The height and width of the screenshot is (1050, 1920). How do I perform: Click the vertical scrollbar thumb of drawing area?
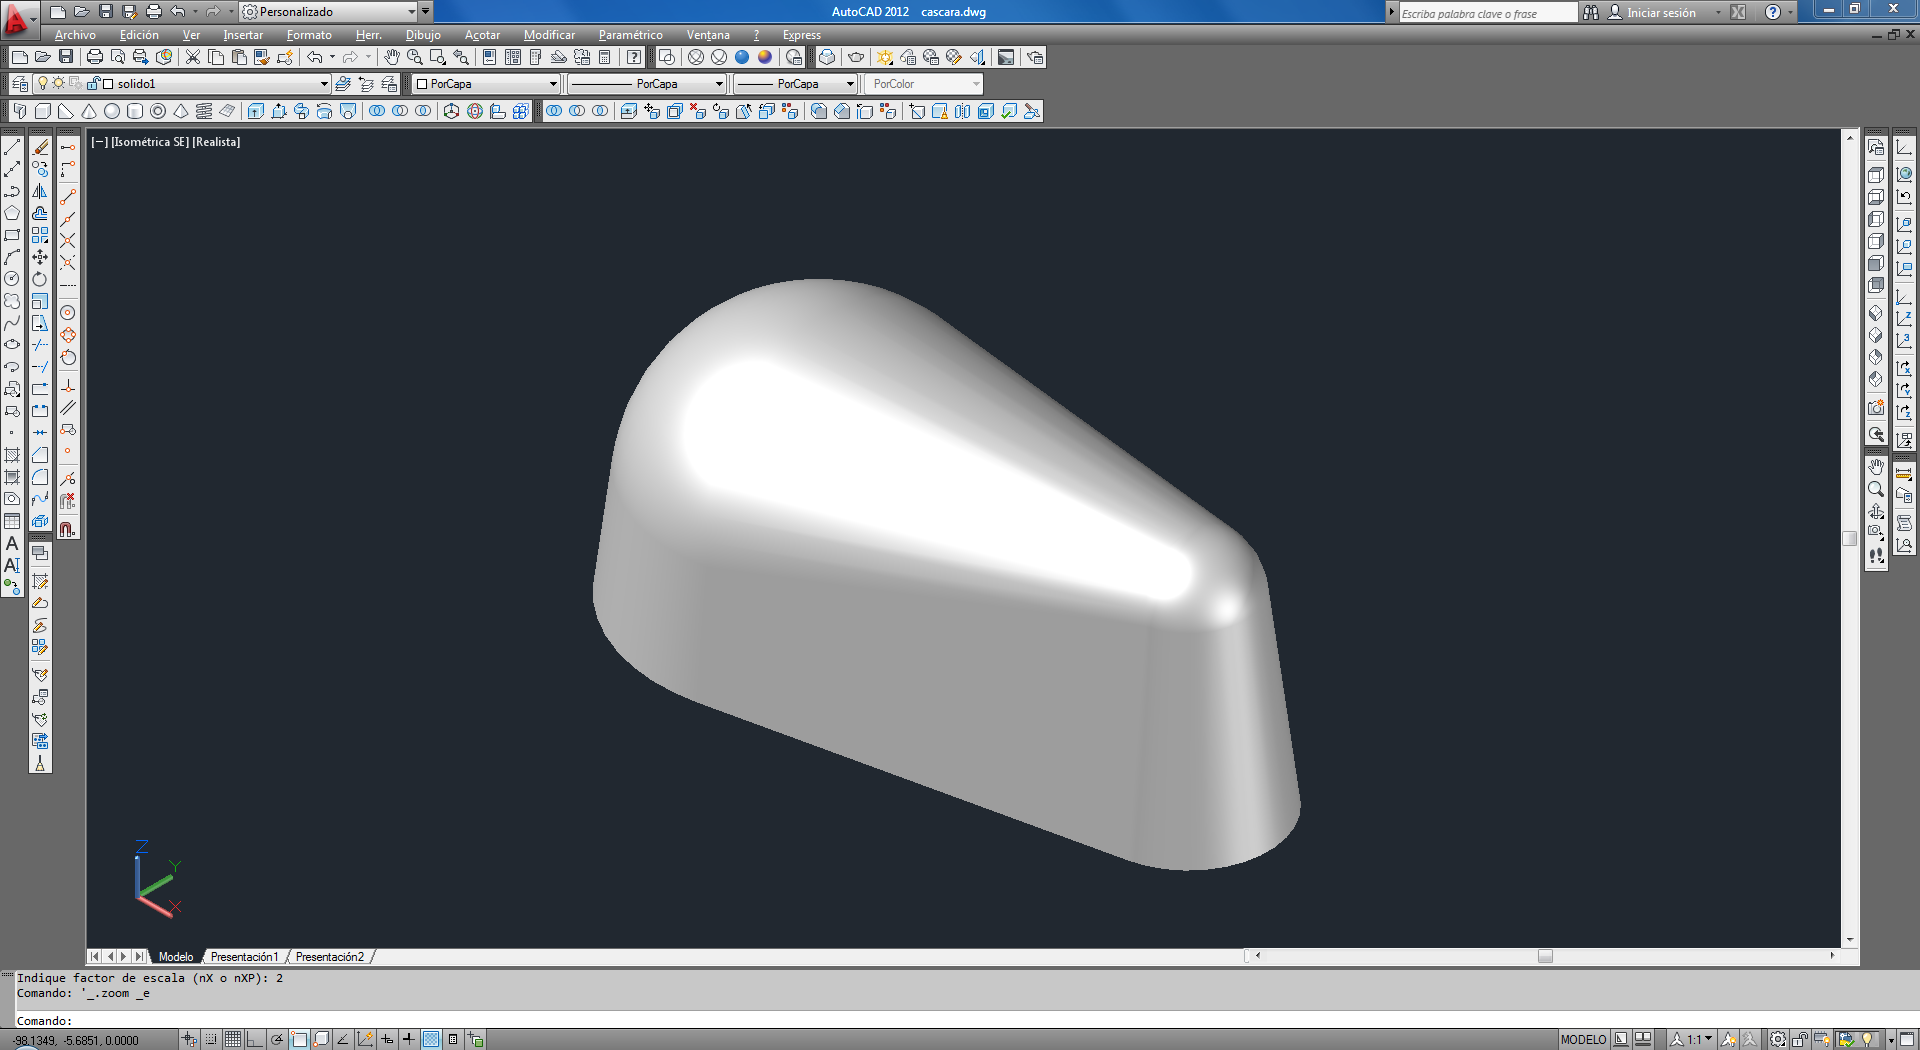1850,538
